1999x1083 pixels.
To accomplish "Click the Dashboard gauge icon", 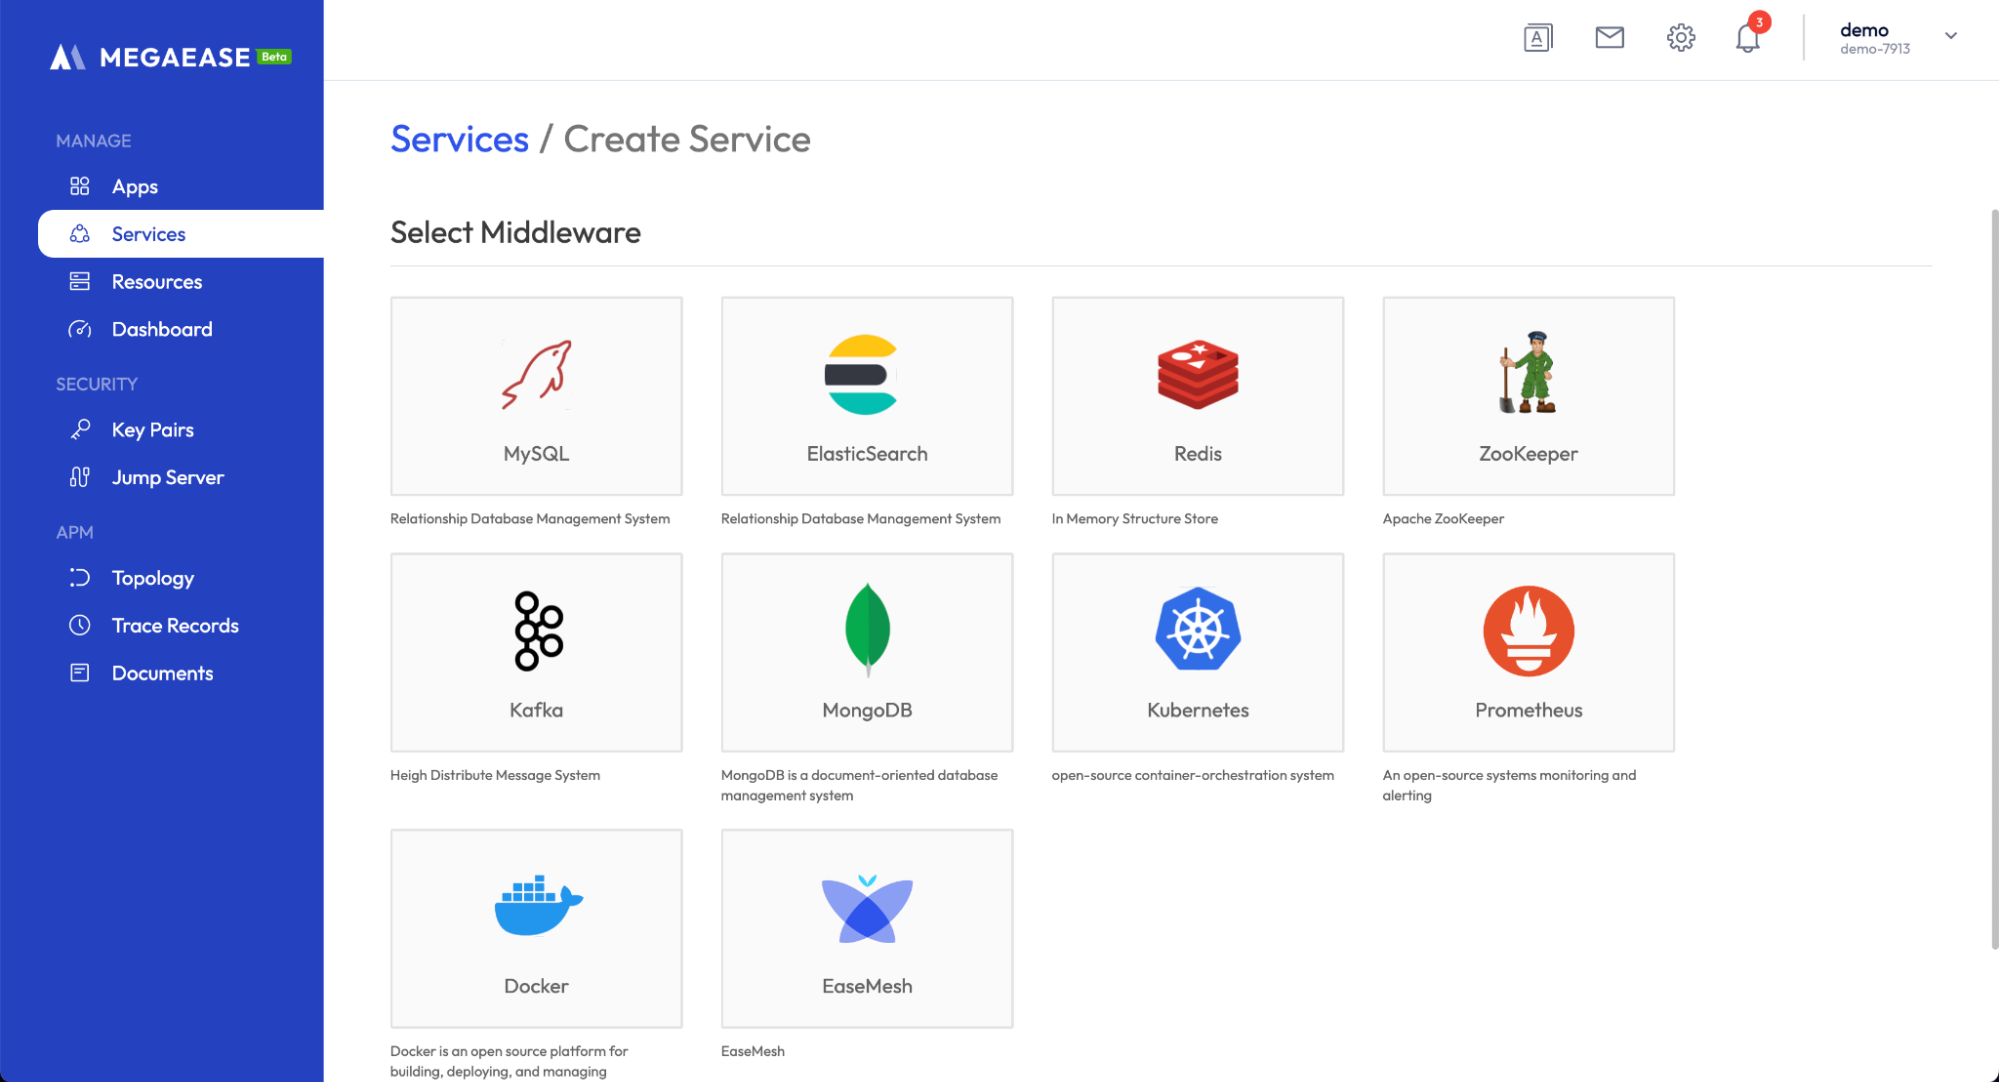I will tap(80, 329).
